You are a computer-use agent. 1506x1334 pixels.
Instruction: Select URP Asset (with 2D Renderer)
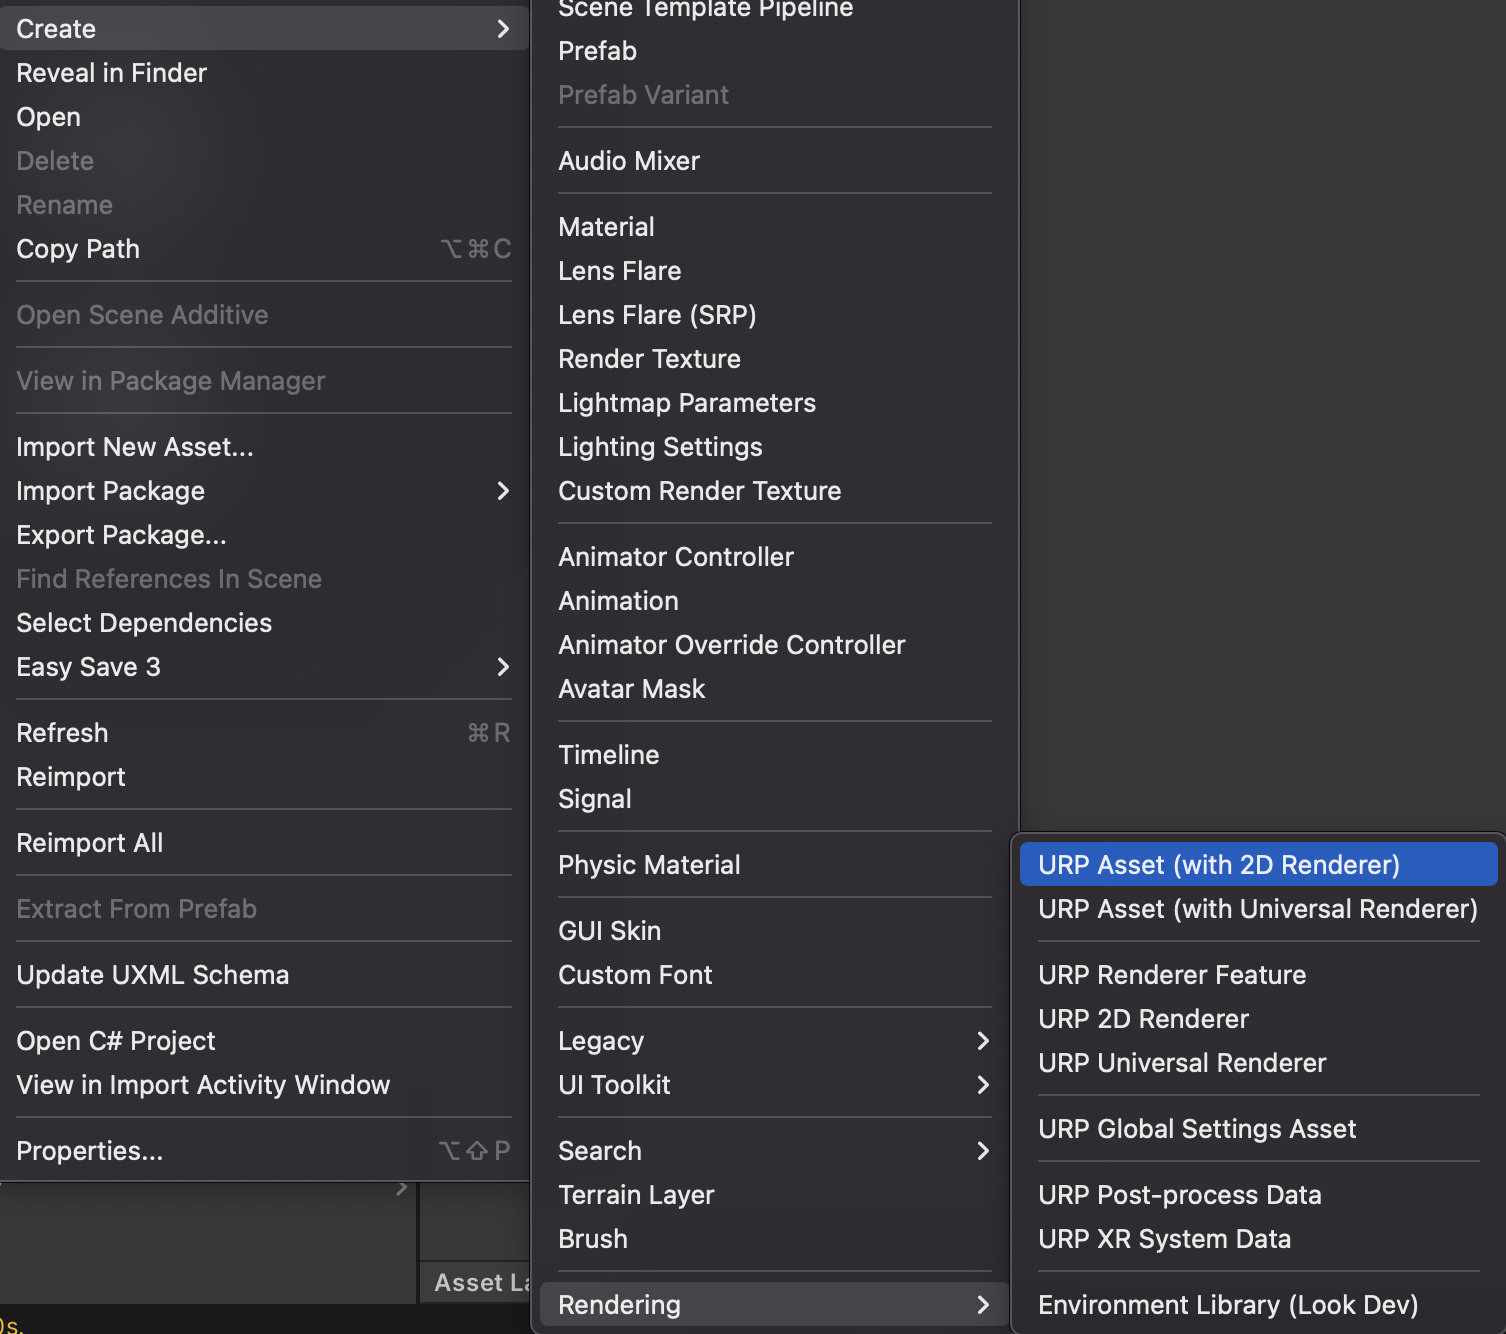tap(1218, 864)
